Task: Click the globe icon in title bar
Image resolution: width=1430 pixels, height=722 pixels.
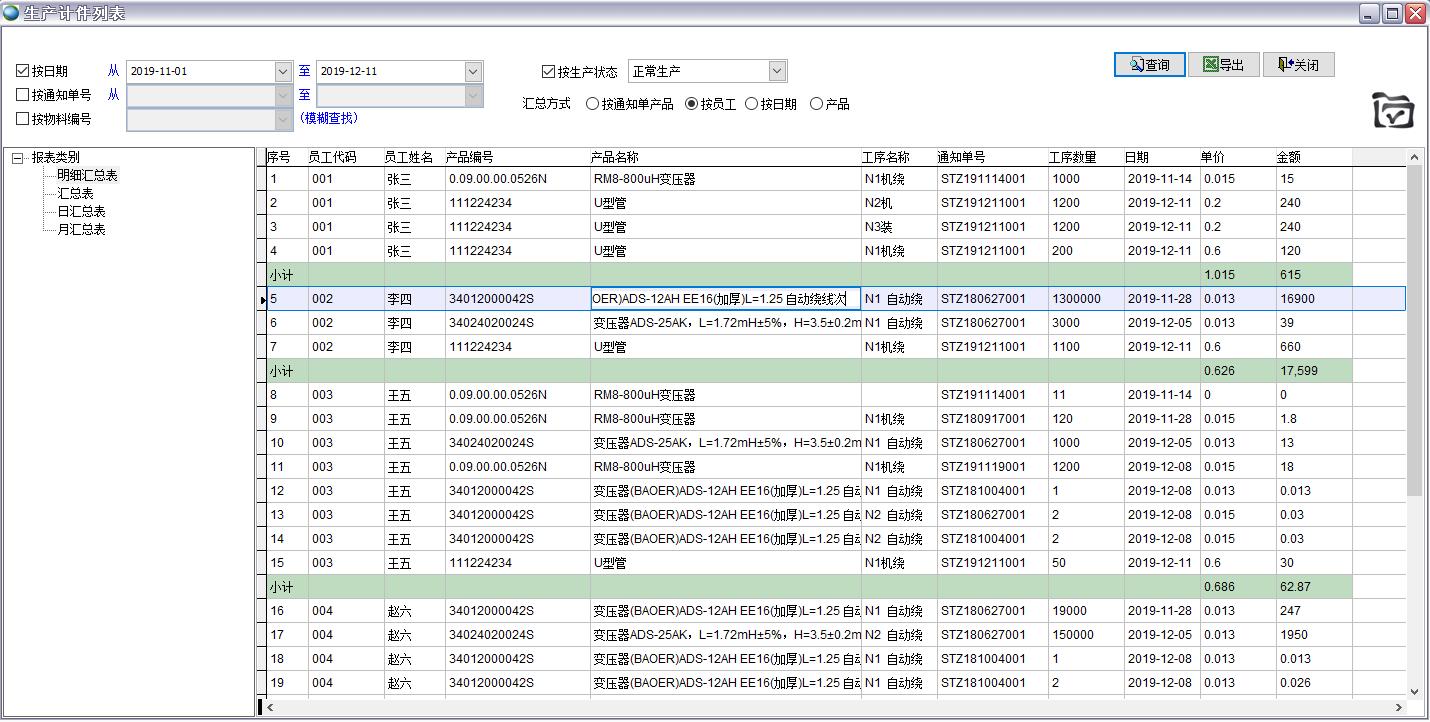Action: [11, 13]
